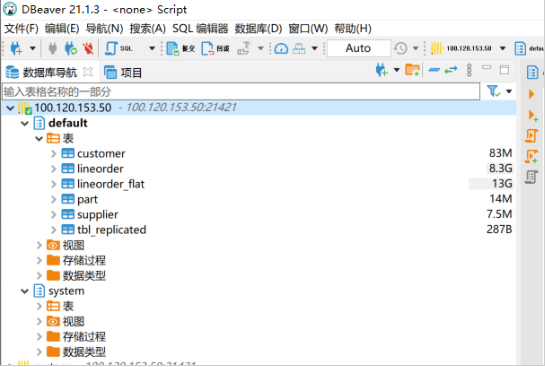Click the transaction log icon
The height and width of the screenshot is (367, 545).
[x=244, y=48]
